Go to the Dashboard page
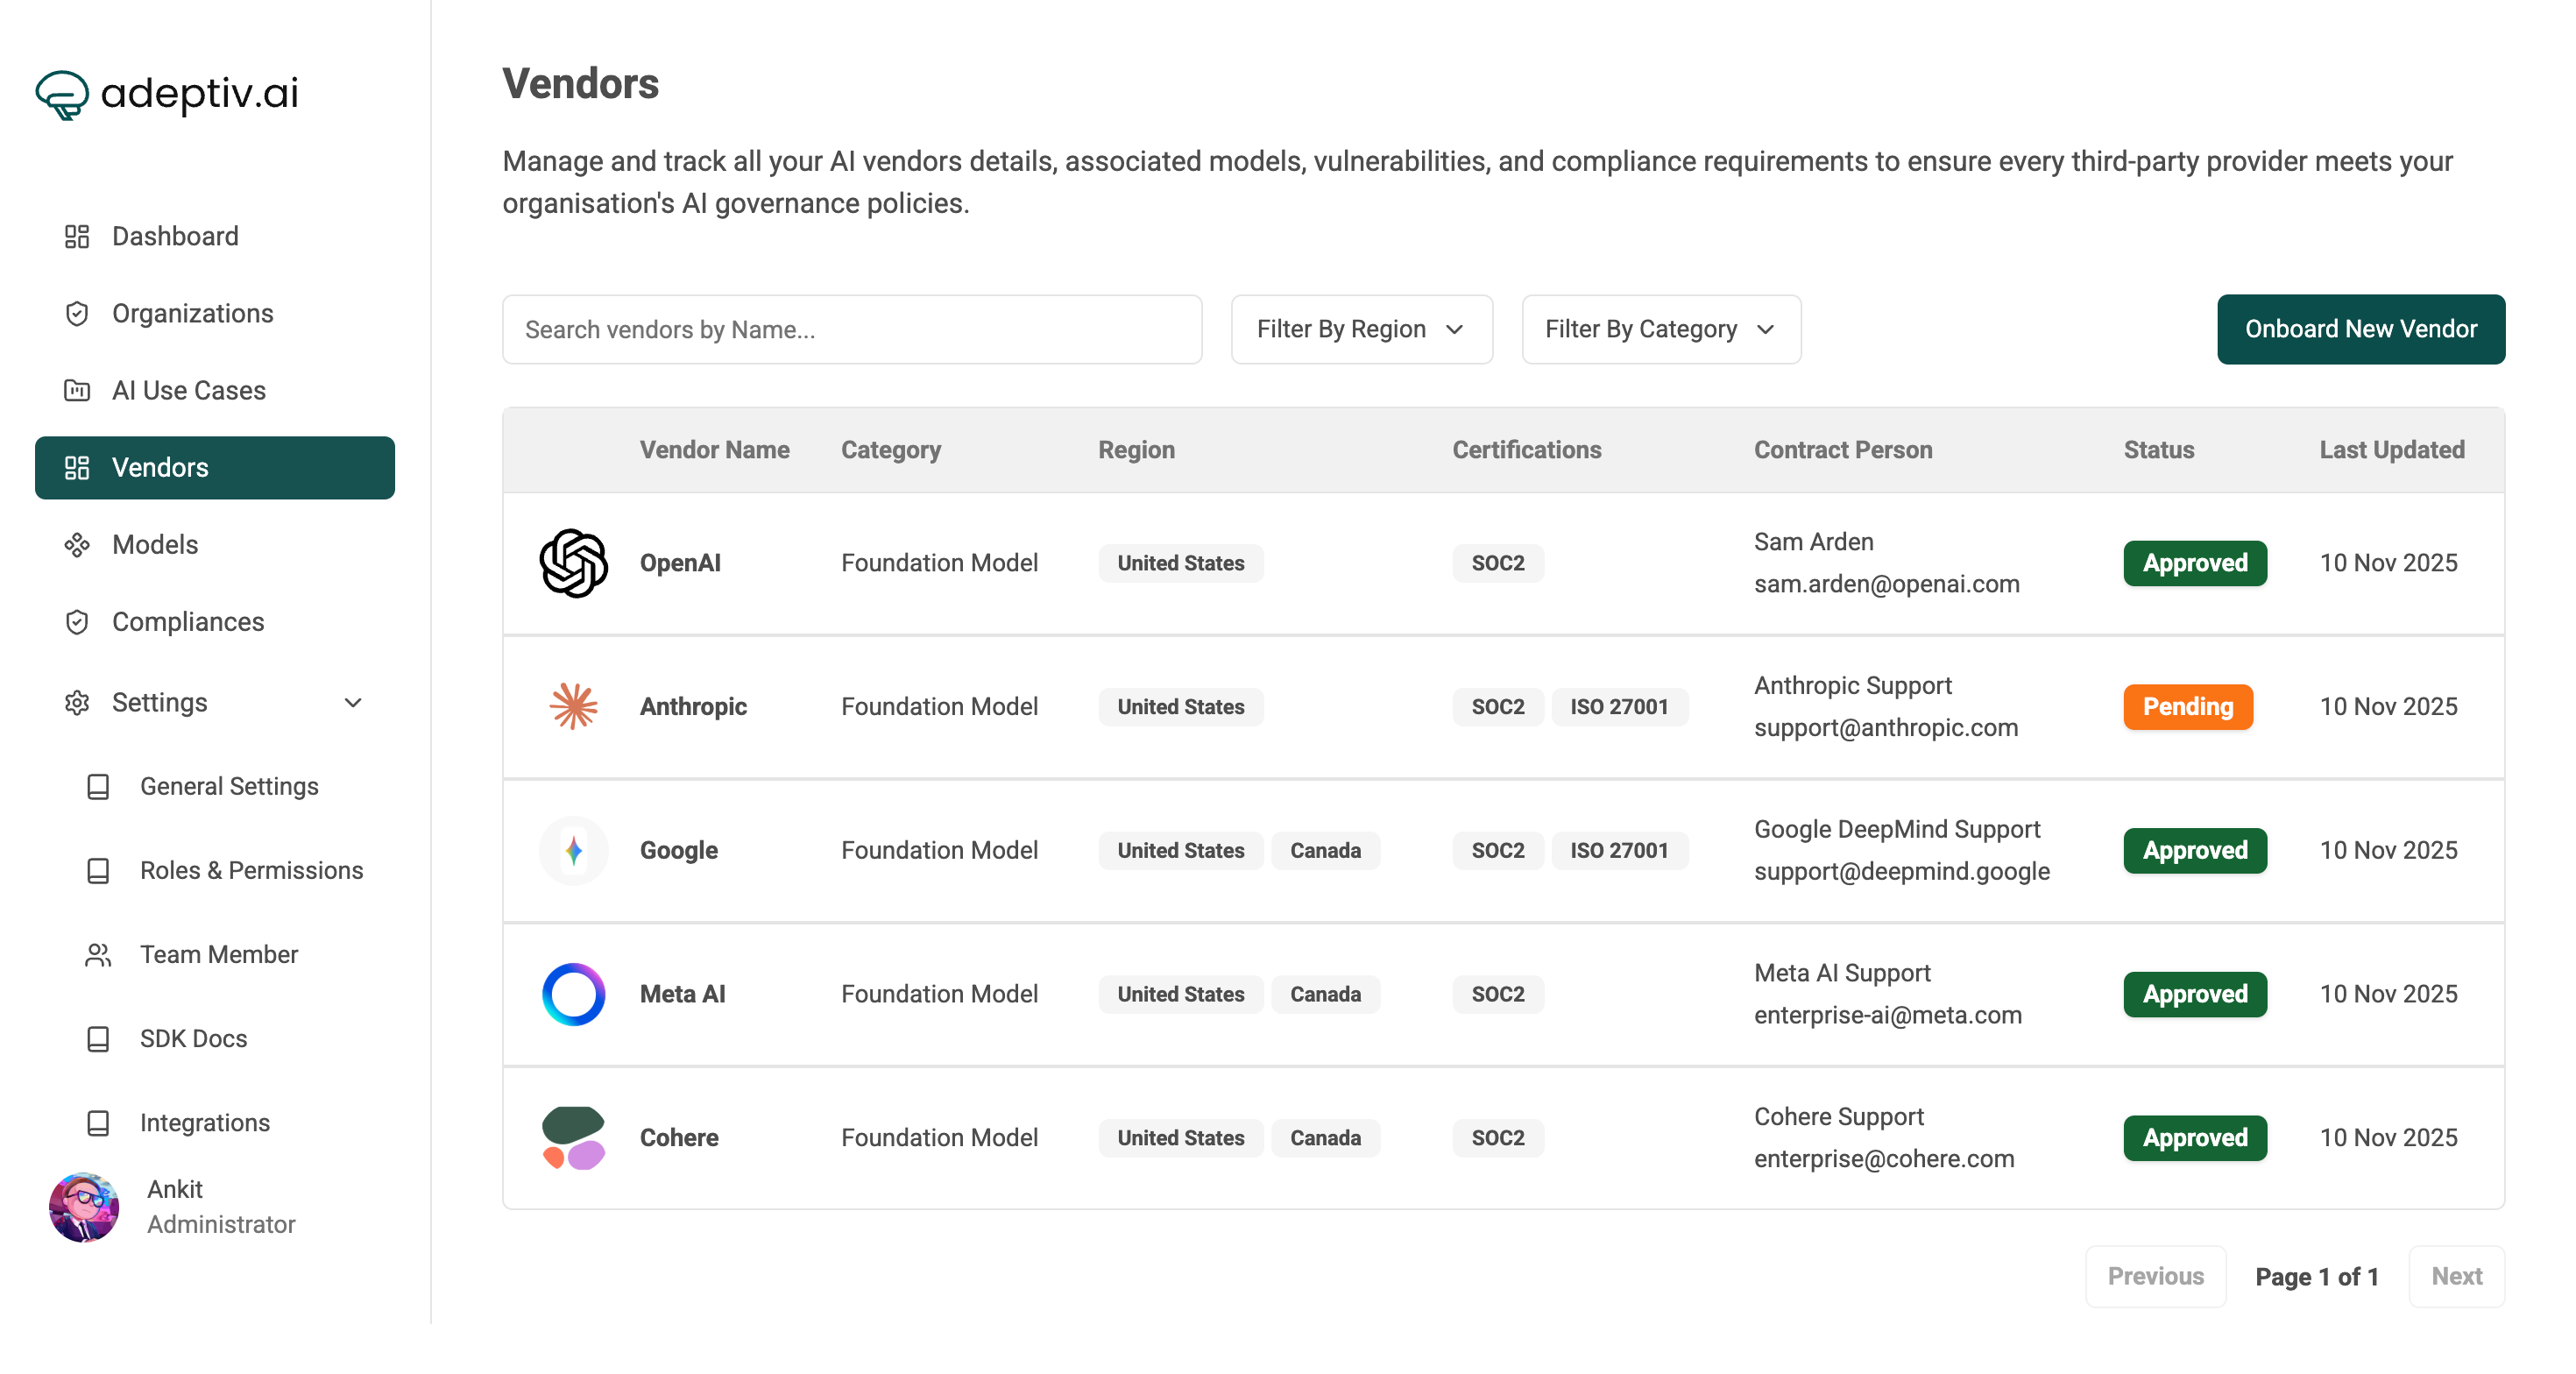The width and height of the screenshot is (2576, 1374). (x=175, y=236)
